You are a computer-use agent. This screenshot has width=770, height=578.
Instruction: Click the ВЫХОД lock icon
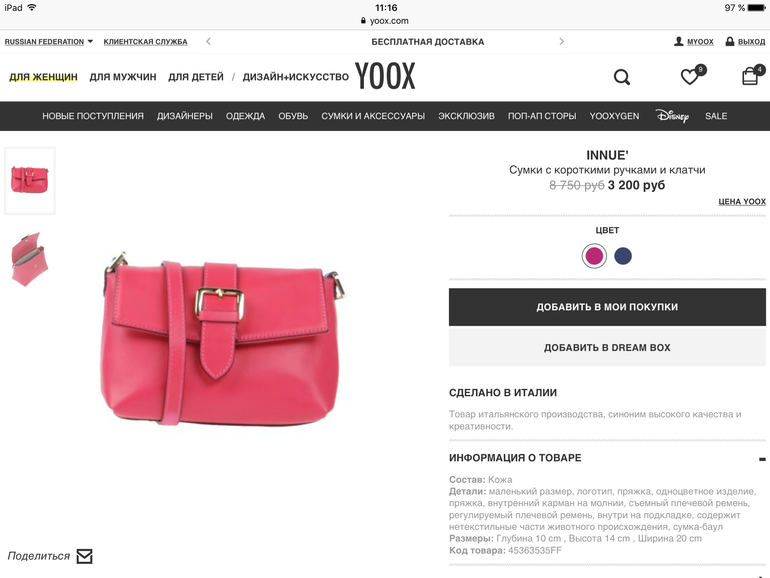click(x=730, y=41)
